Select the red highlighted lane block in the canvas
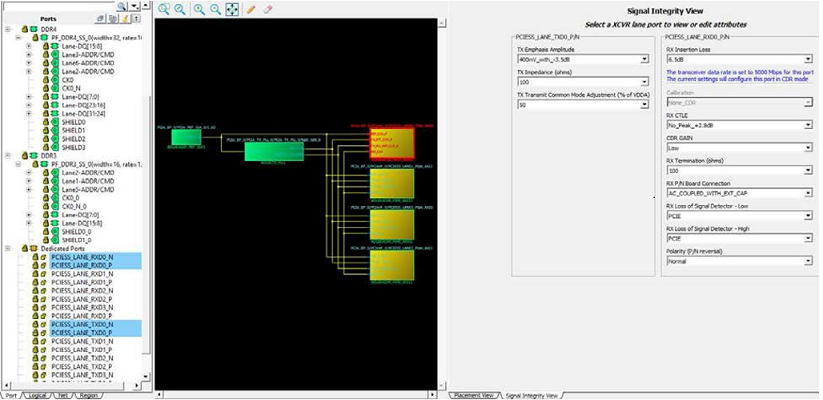823x400 pixels. [x=391, y=143]
